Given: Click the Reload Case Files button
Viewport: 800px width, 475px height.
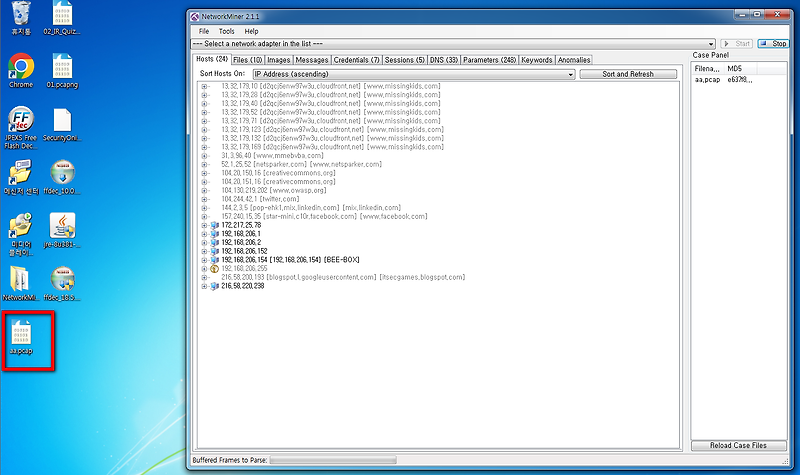Looking at the screenshot, I should tap(738, 445).
